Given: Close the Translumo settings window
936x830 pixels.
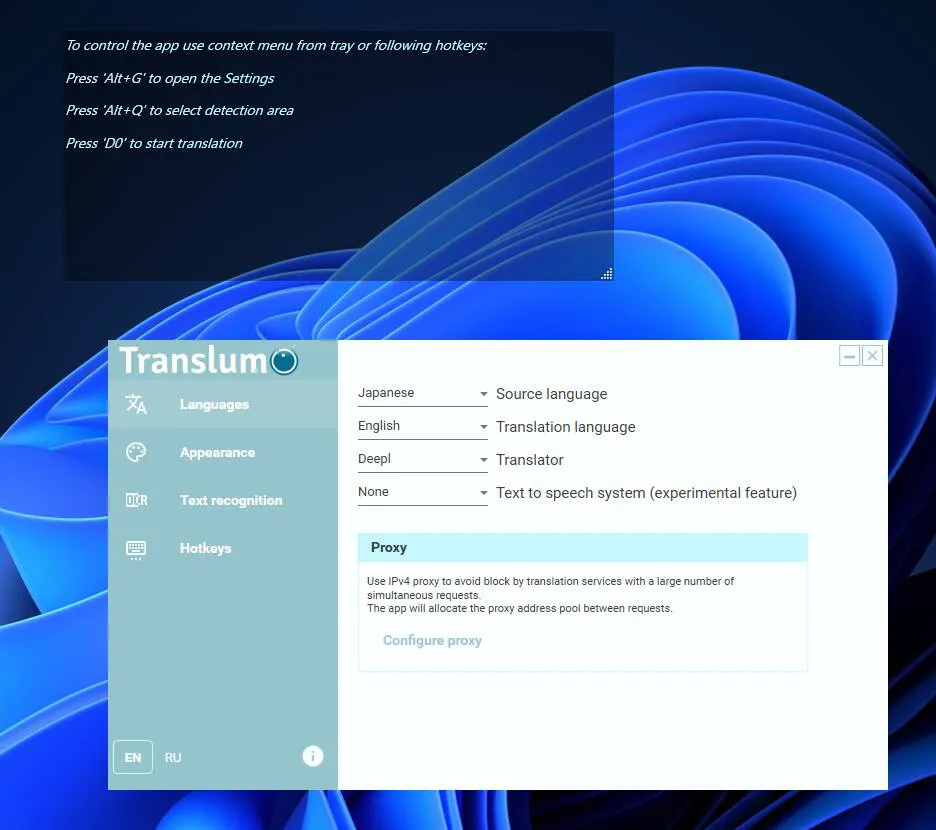Looking at the screenshot, I should tap(872, 356).
